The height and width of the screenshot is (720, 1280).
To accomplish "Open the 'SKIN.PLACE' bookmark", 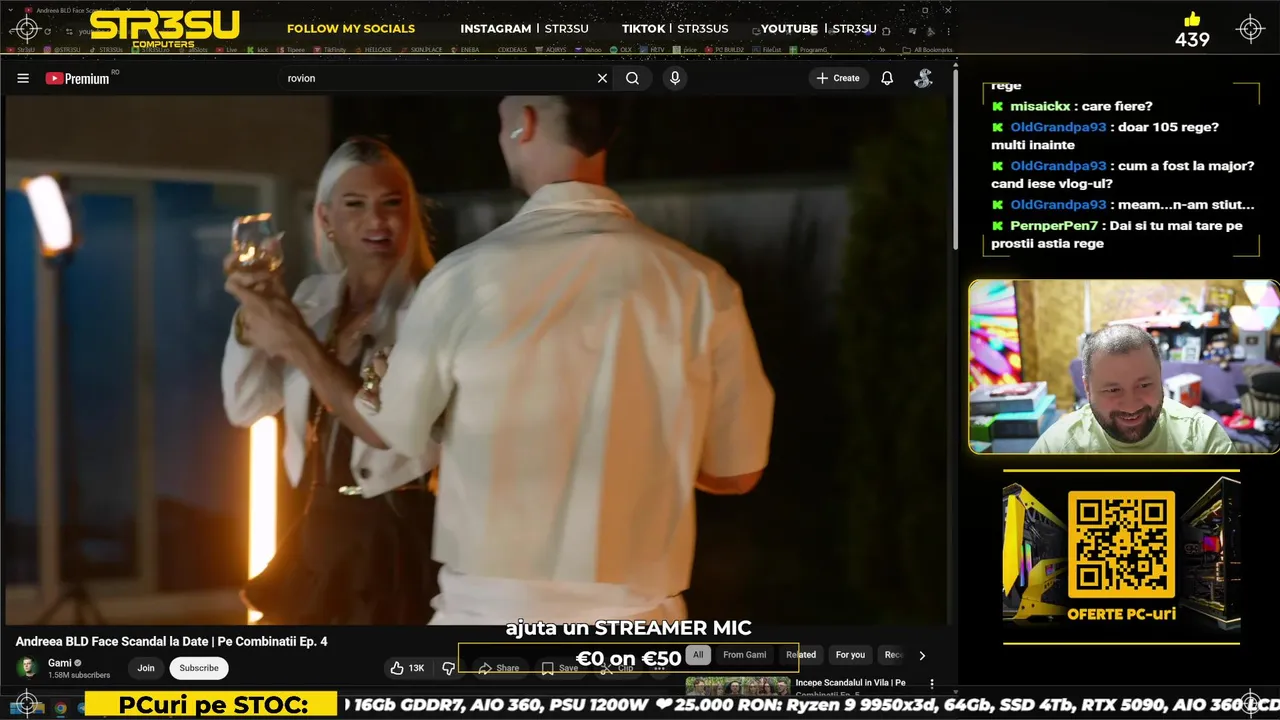I will coord(422,49).
